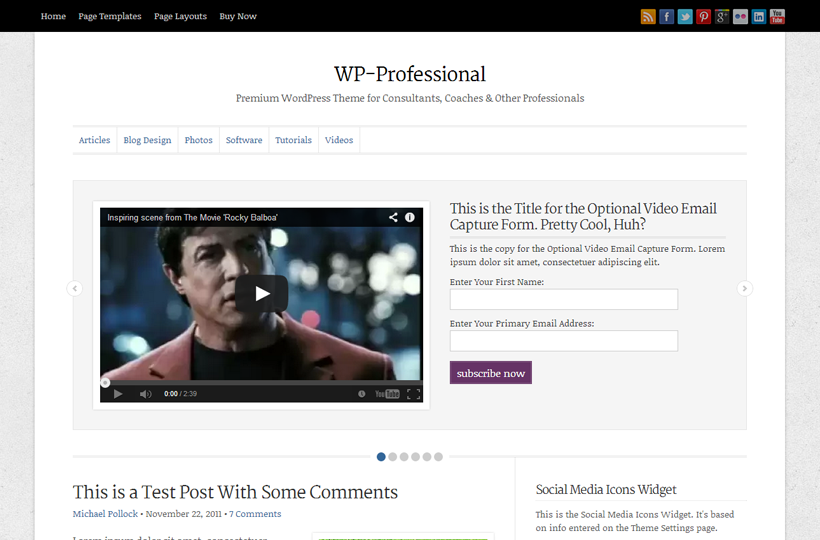Click the video share icon
This screenshot has height=540, width=820.
393,217
